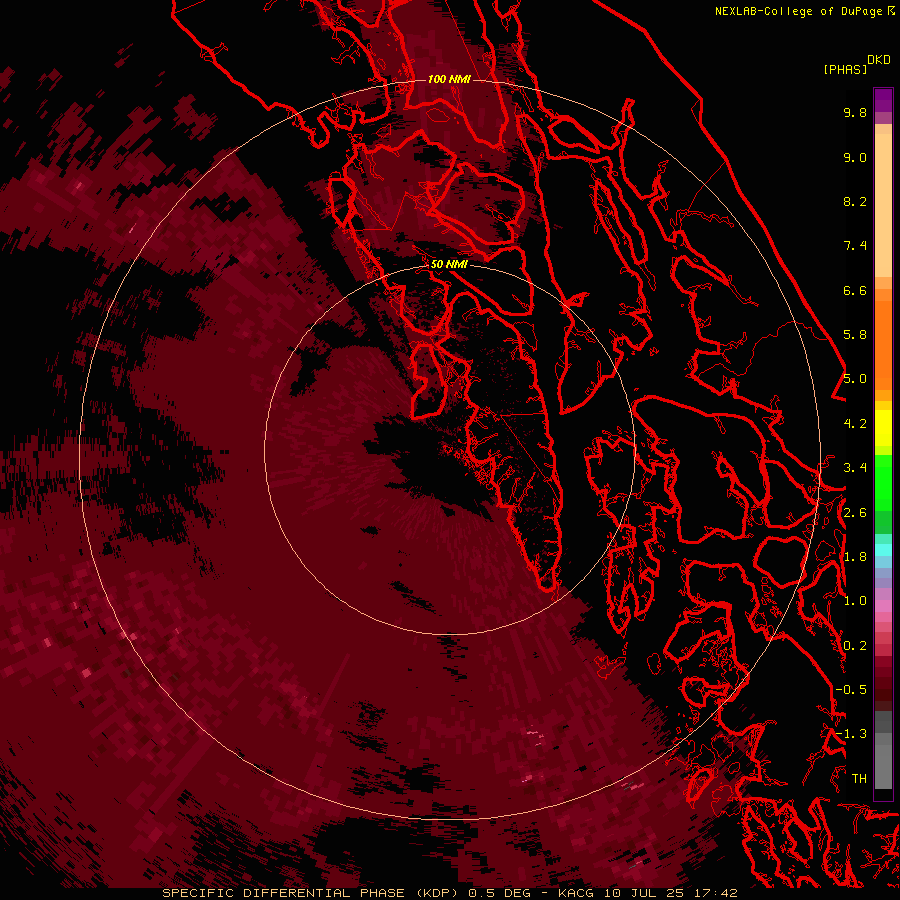900x900 pixels.
Task: Click the 7.4 legend value
Action: 855,246
